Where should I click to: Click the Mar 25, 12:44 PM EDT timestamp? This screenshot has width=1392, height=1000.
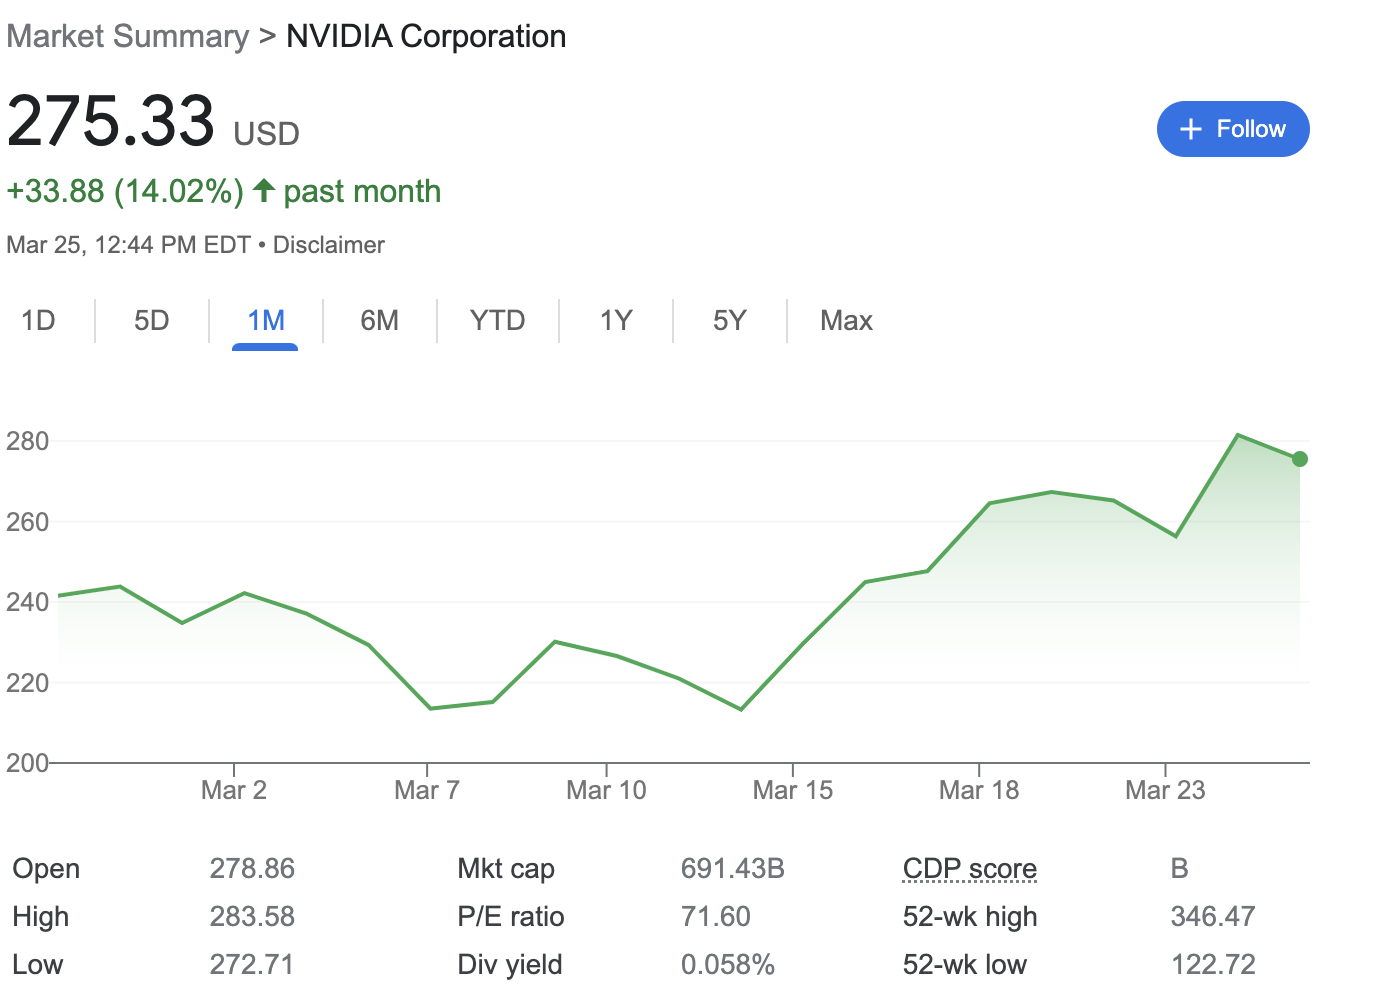point(128,245)
